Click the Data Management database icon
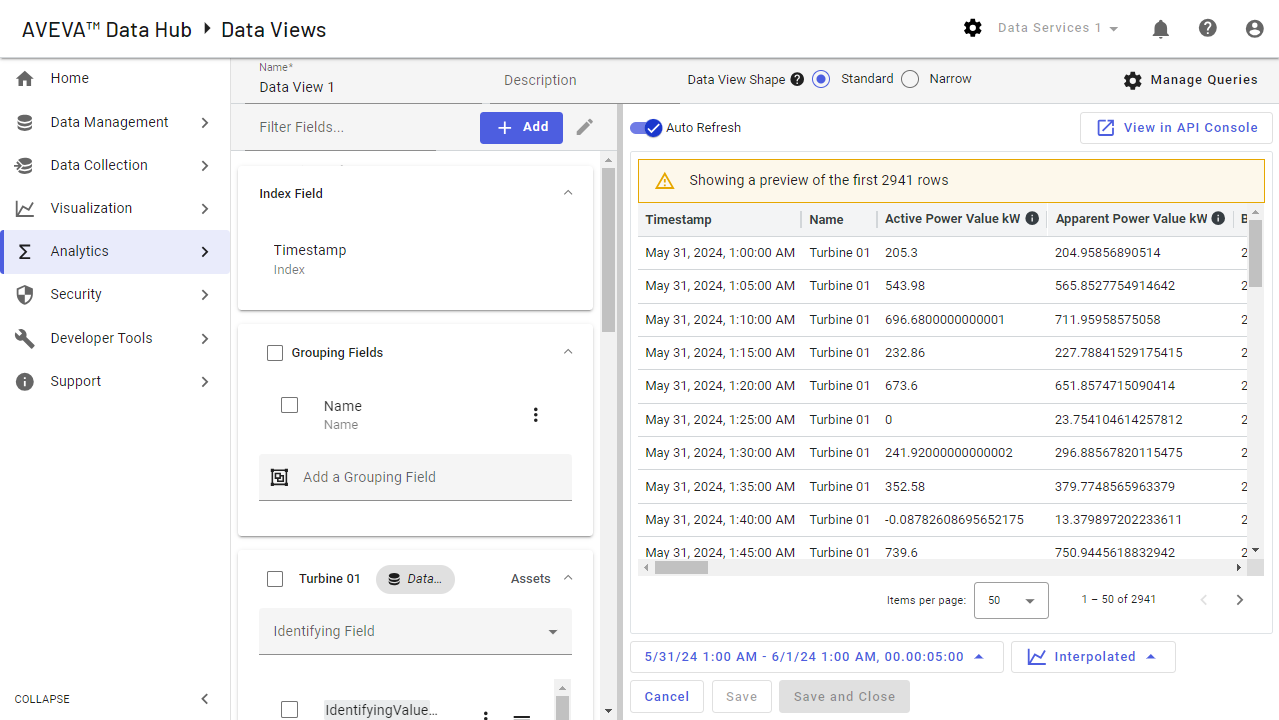 25,123
